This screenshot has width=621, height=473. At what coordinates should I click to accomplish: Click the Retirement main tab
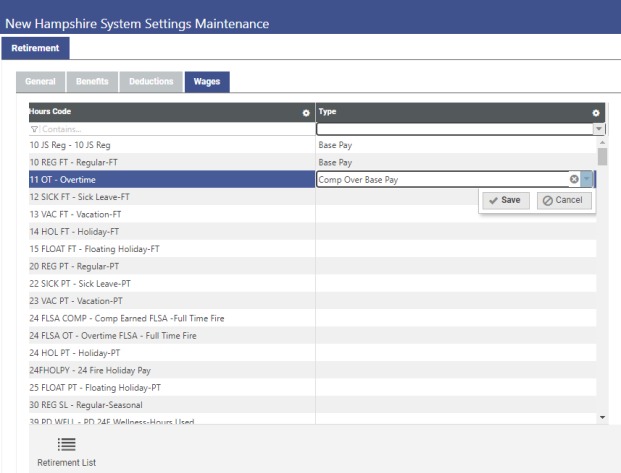point(35,47)
